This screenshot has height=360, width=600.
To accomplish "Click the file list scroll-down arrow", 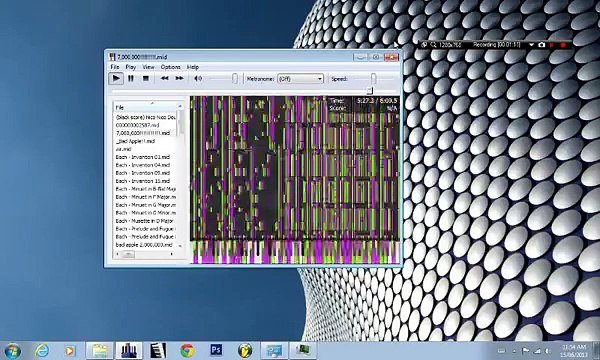I will pyautogui.click(x=180, y=246).
